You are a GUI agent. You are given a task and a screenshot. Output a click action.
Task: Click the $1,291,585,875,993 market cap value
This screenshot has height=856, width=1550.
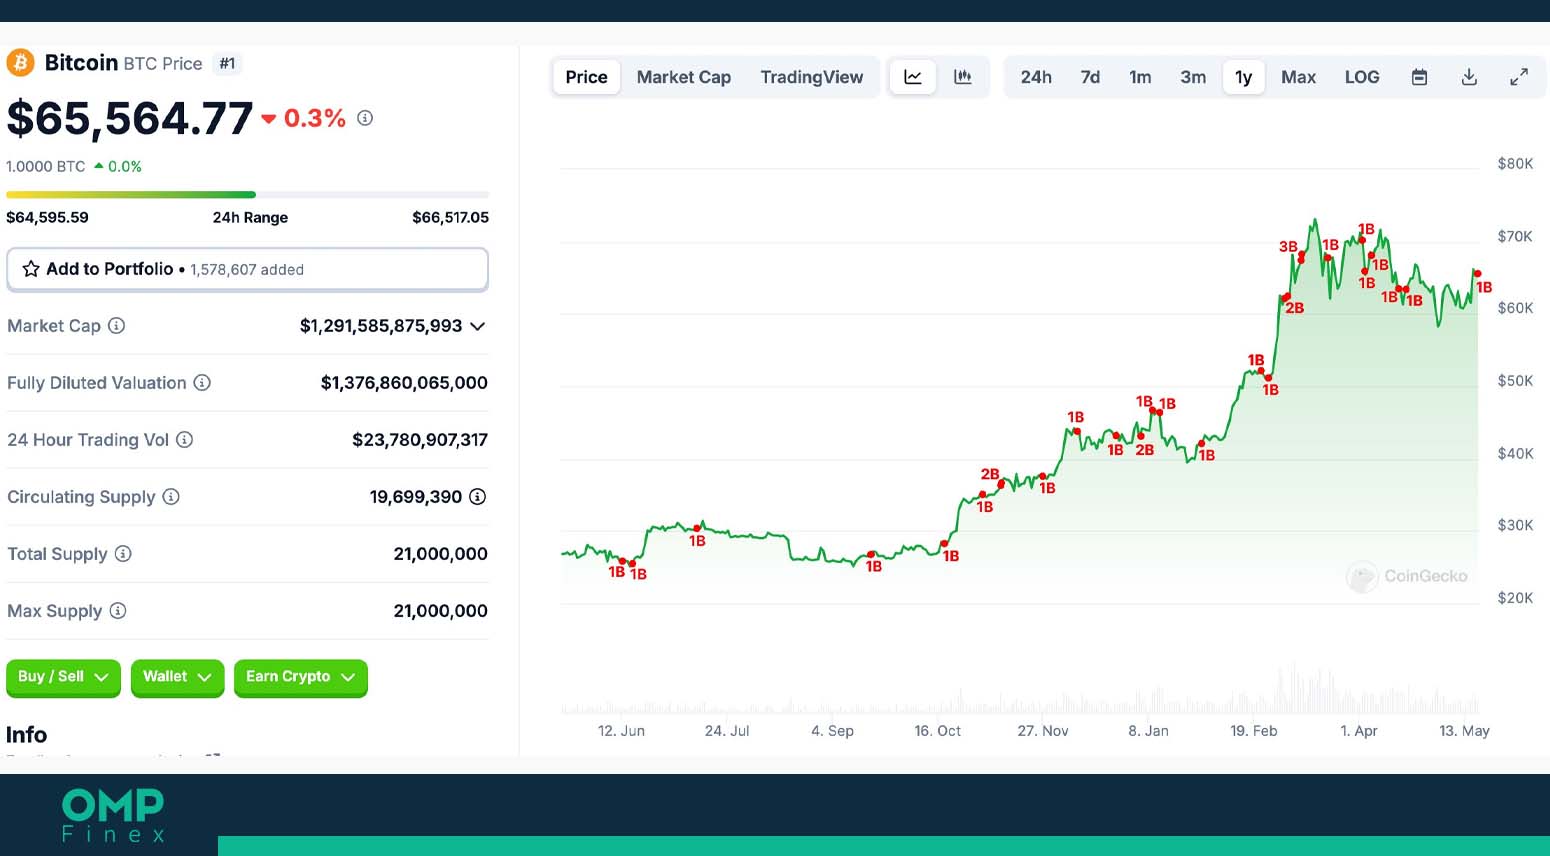(381, 326)
